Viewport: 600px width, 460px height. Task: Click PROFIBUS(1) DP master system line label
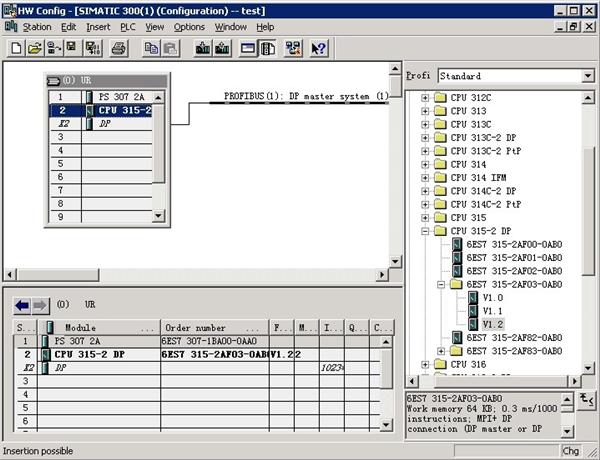[306, 96]
